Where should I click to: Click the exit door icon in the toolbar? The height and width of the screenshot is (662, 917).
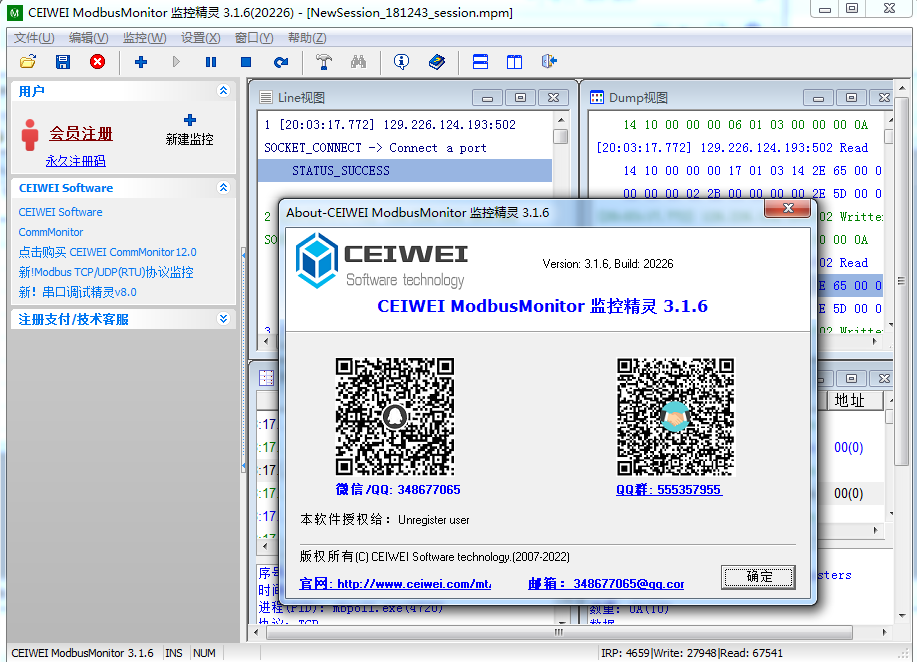click(x=550, y=61)
